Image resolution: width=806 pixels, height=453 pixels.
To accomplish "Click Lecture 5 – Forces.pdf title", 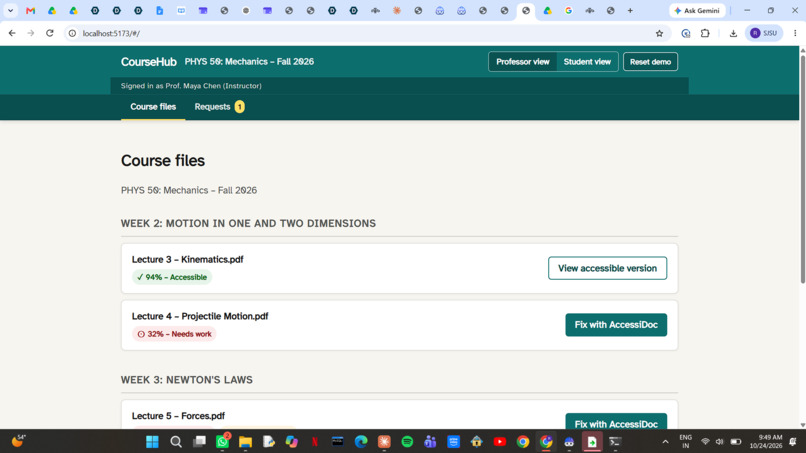I will (x=178, y=416).
